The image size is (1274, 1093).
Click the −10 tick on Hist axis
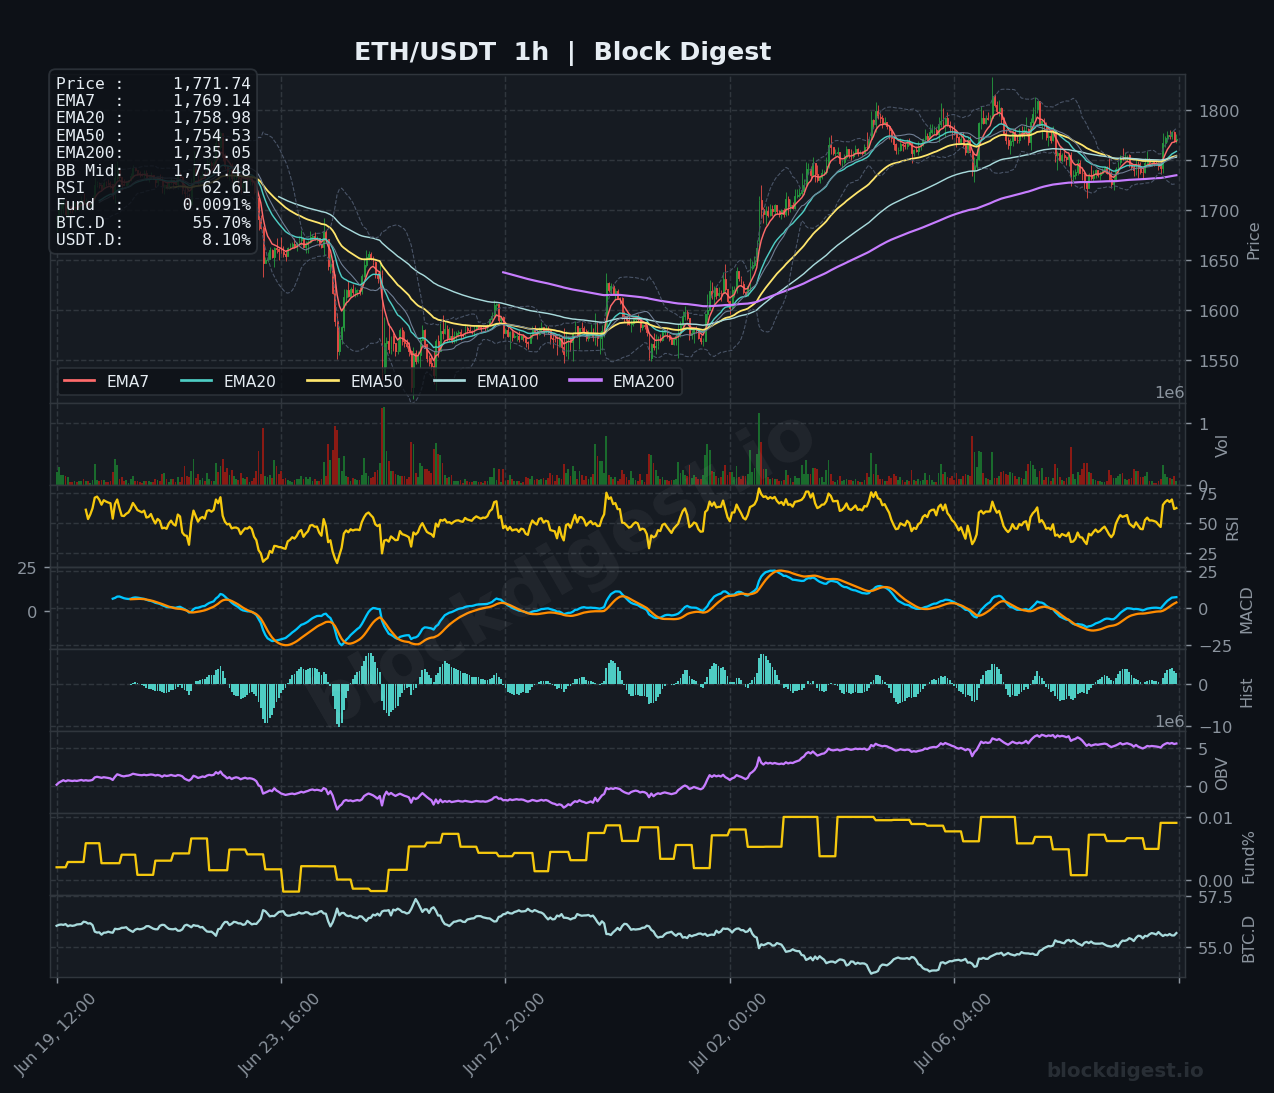[1214, 727]
